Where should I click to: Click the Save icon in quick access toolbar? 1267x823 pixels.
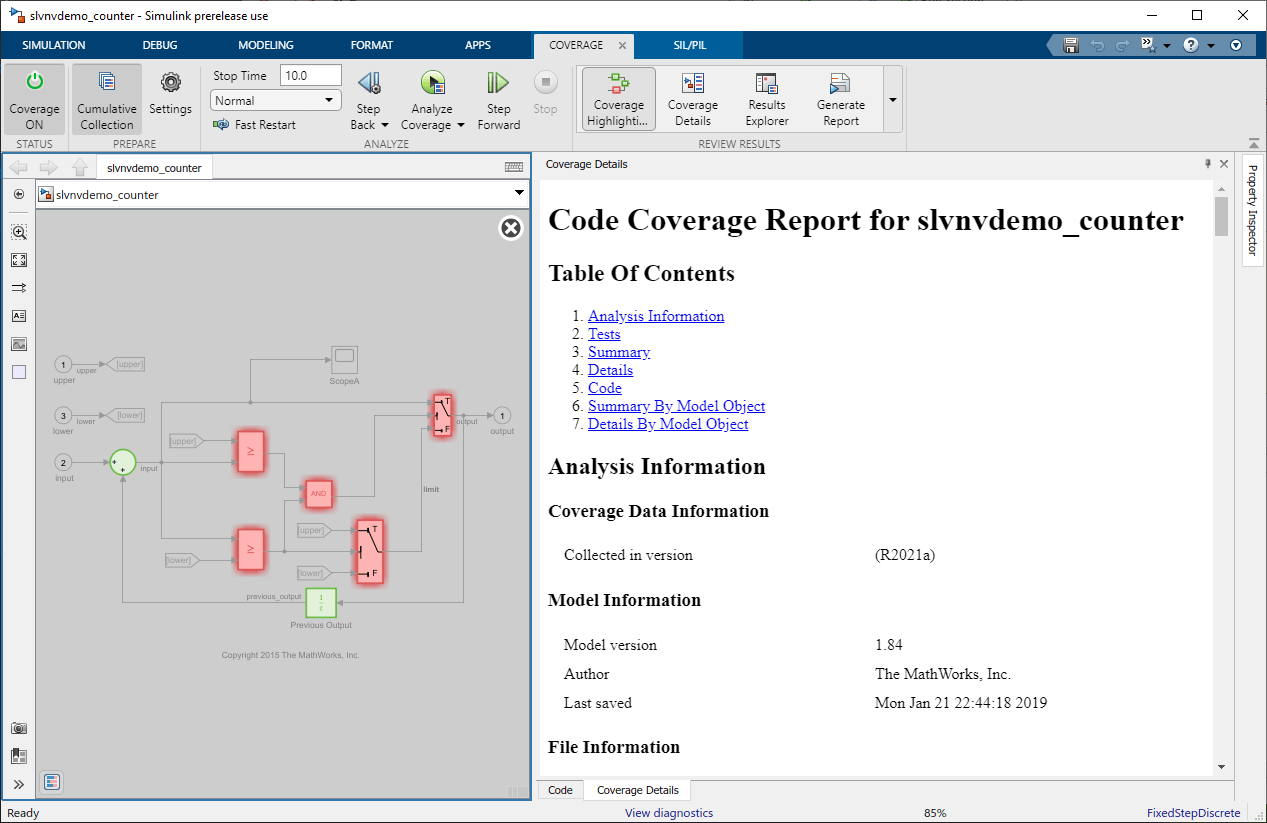1071,45
